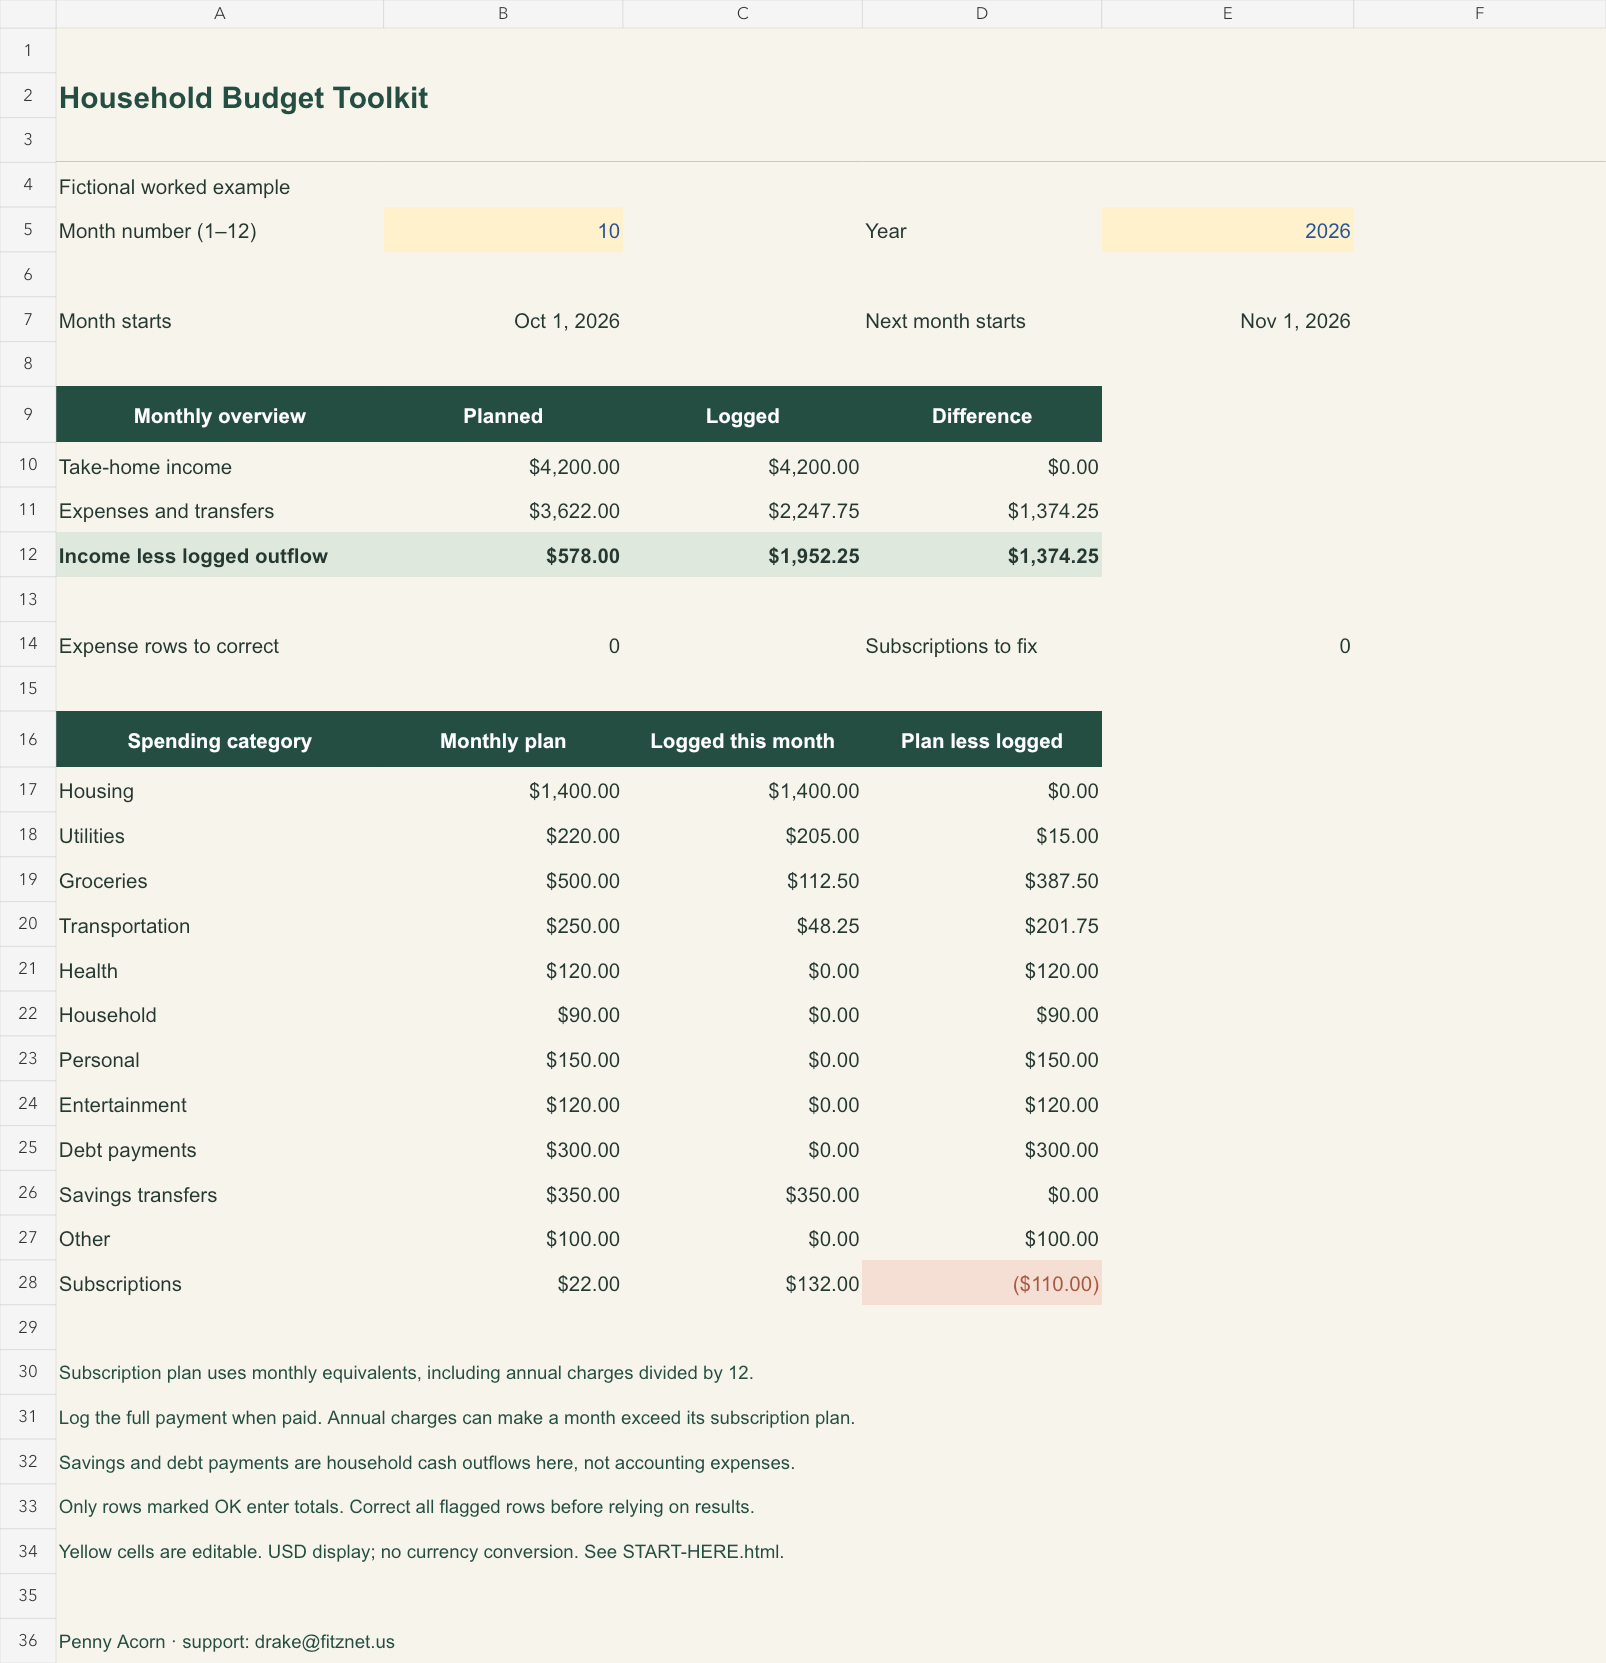Select the Oct 1, 2026 month start cell
1606x1663 pixels.
pos(503,320)
